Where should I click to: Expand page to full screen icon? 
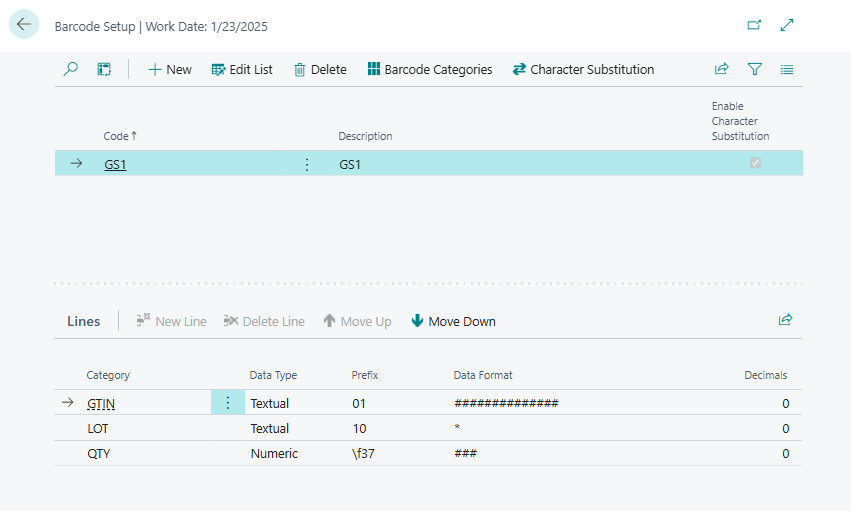point(787,25)
